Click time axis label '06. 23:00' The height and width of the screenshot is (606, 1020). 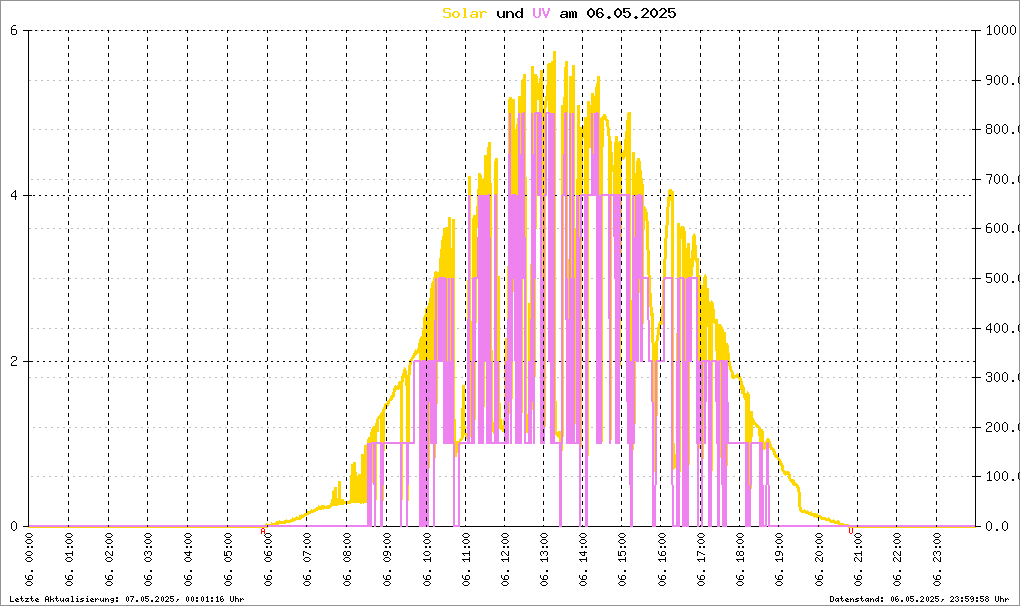937,559
